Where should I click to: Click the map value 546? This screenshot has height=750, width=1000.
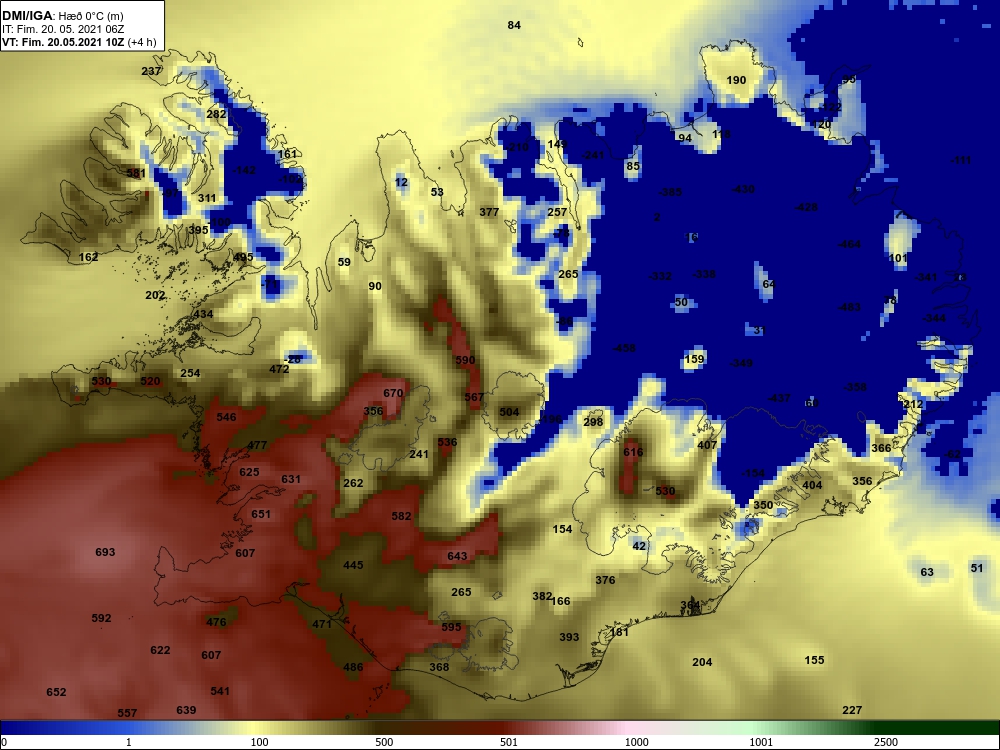pos(226,416)
